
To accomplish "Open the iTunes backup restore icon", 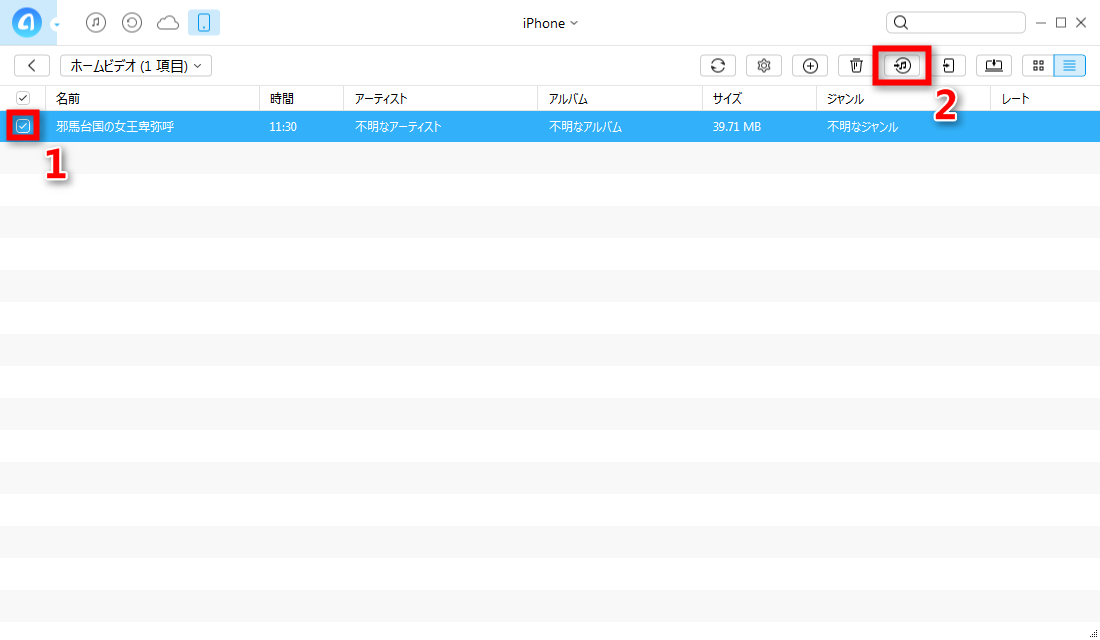I will tap(132, 22).
